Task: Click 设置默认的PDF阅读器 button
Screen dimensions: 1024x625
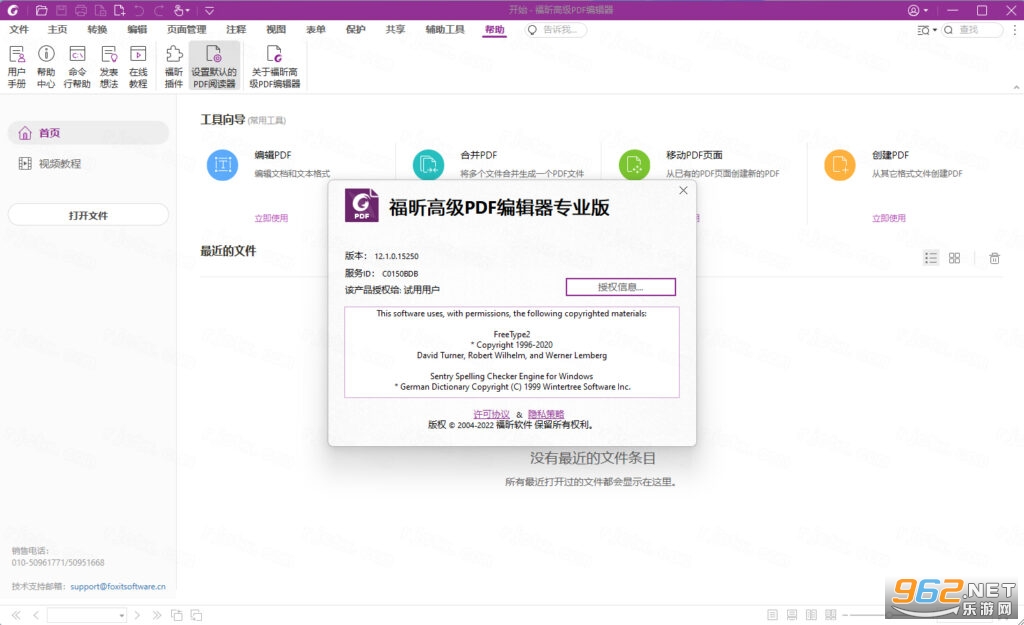Action: pos(214,67)
